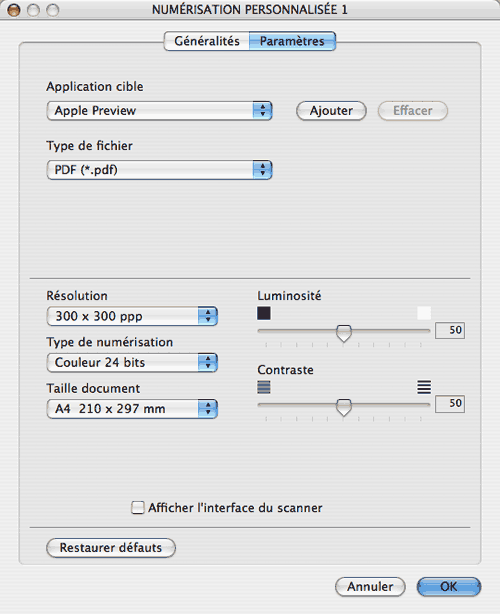Click the high contrast lines icon
Image resolution: width=500 pixels, height=614 pixels.
point(424,387)
